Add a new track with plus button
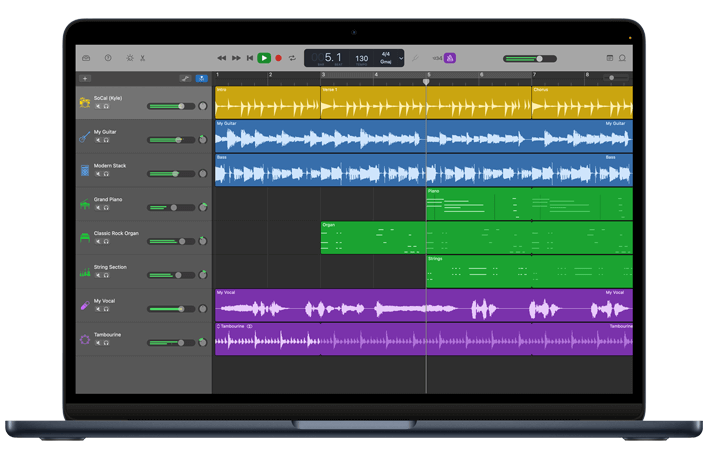The height and width of the screenshot is (454, 709). [85, 79]
